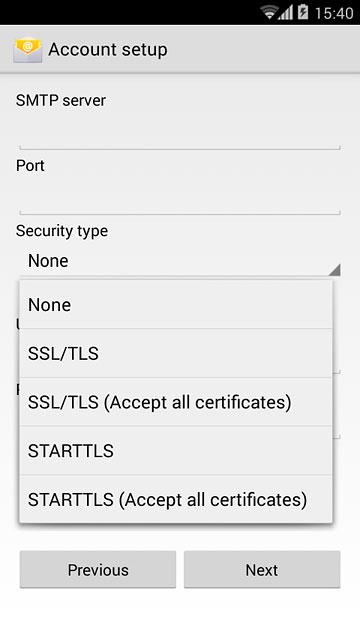Image resolution: width=360 pixels, height=640 pixels.
Task: Select SSL/TLS (Accept all certificates)
Action: point(176,402)
